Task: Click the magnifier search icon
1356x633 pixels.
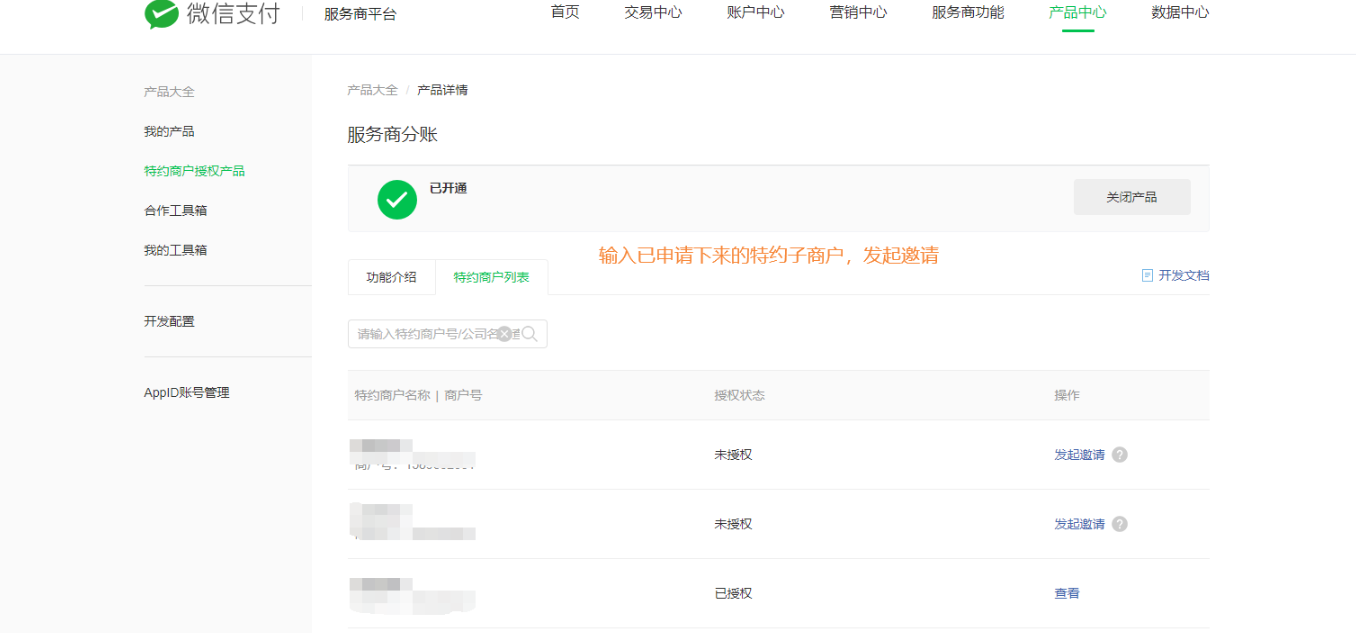Action: (x=530, y=334)
